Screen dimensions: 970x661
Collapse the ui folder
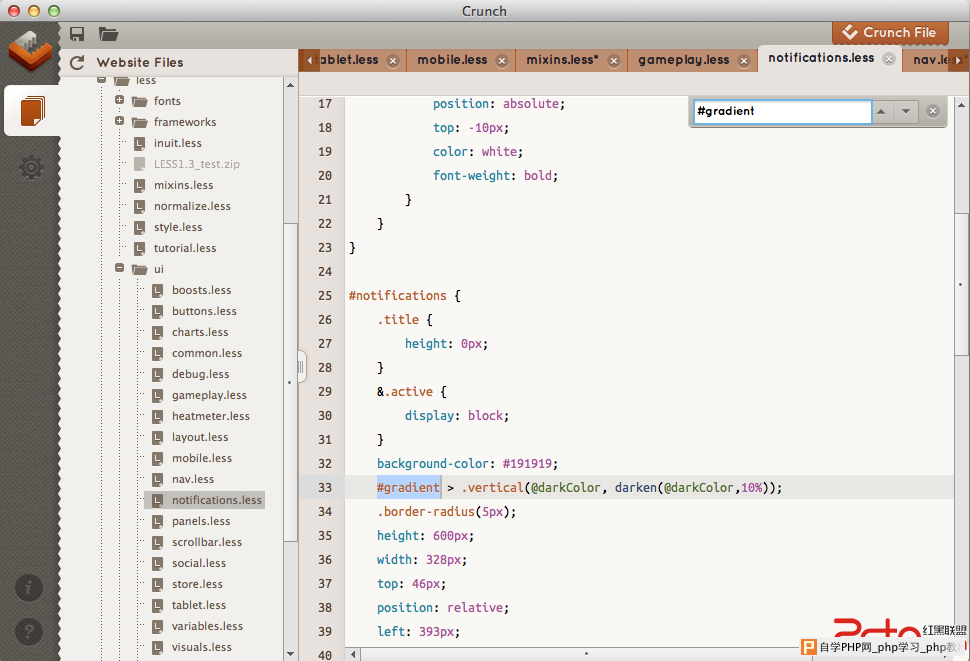(x=119, y=268)
